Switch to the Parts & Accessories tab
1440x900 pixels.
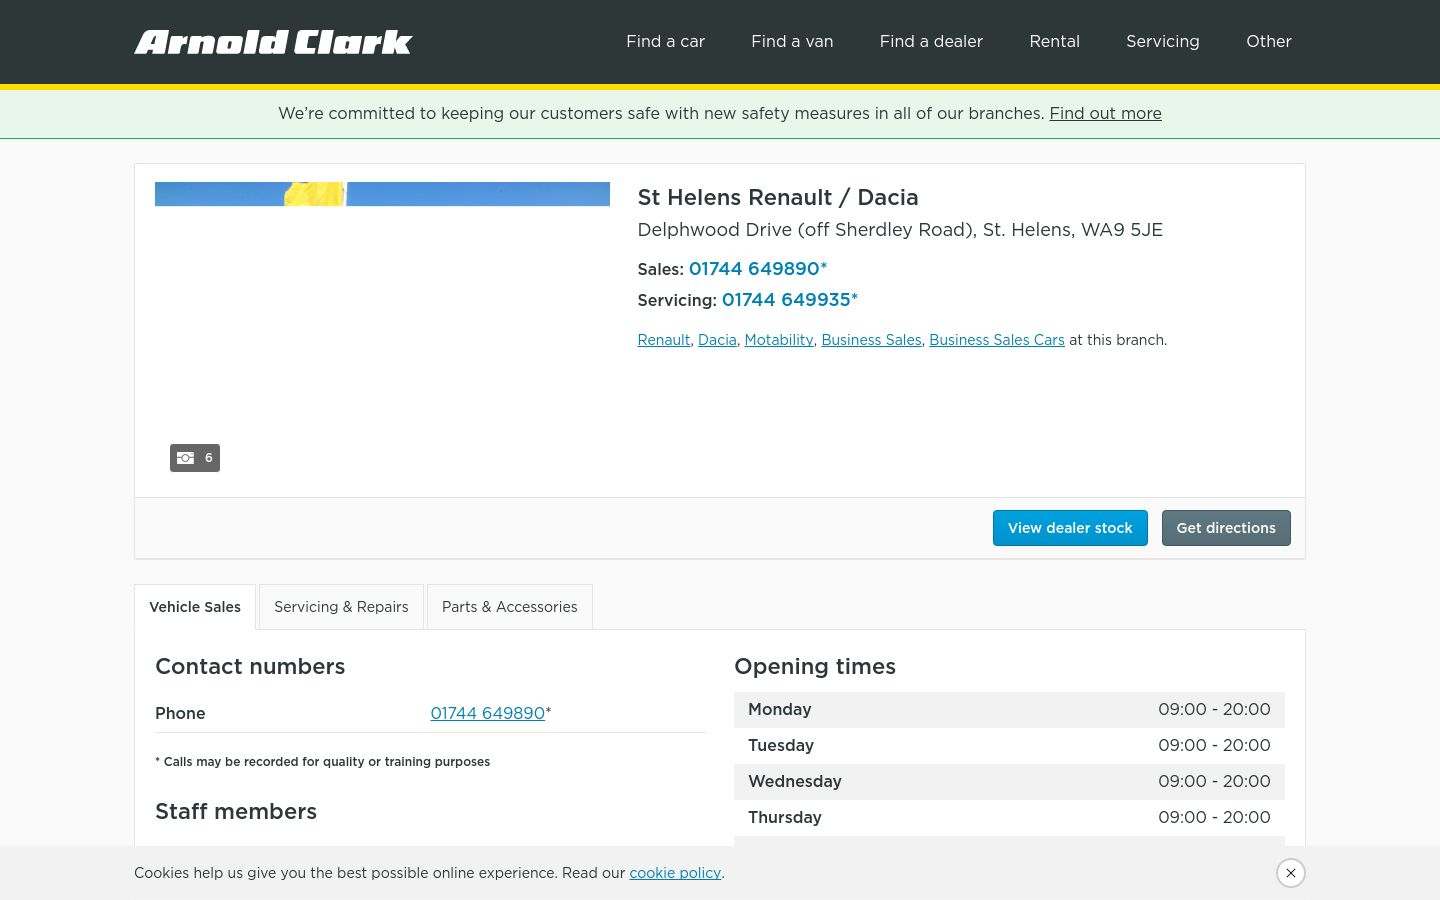(510, 607)
